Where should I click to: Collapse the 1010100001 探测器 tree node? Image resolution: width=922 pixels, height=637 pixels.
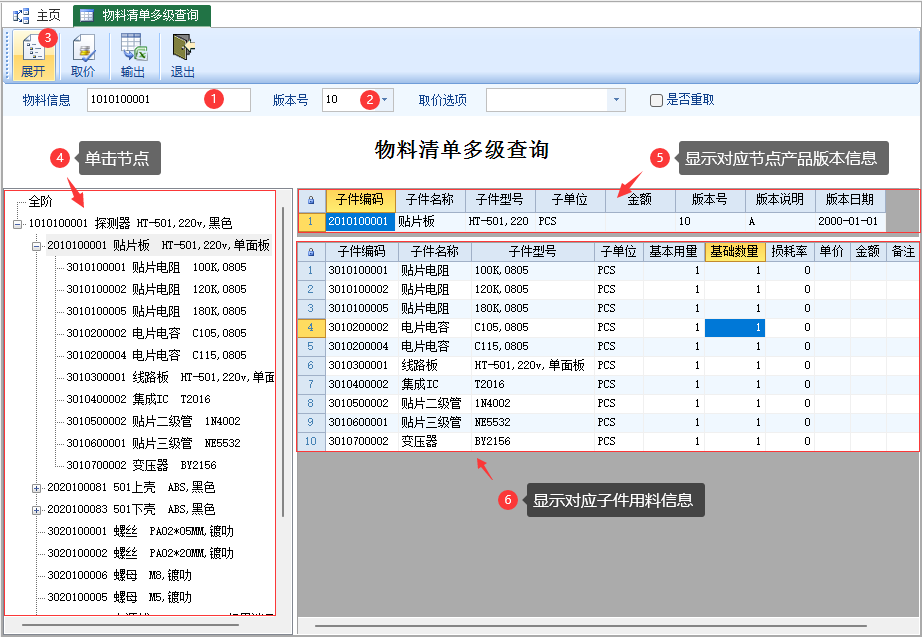(18, 224)
